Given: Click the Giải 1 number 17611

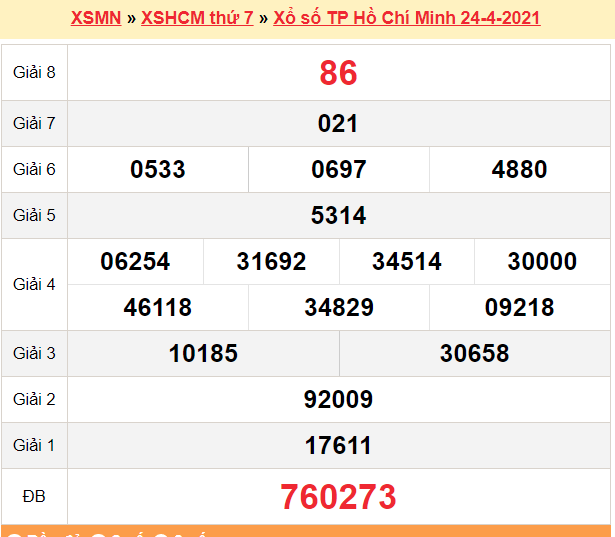Looking at the screenshot, I should [338, 446].
